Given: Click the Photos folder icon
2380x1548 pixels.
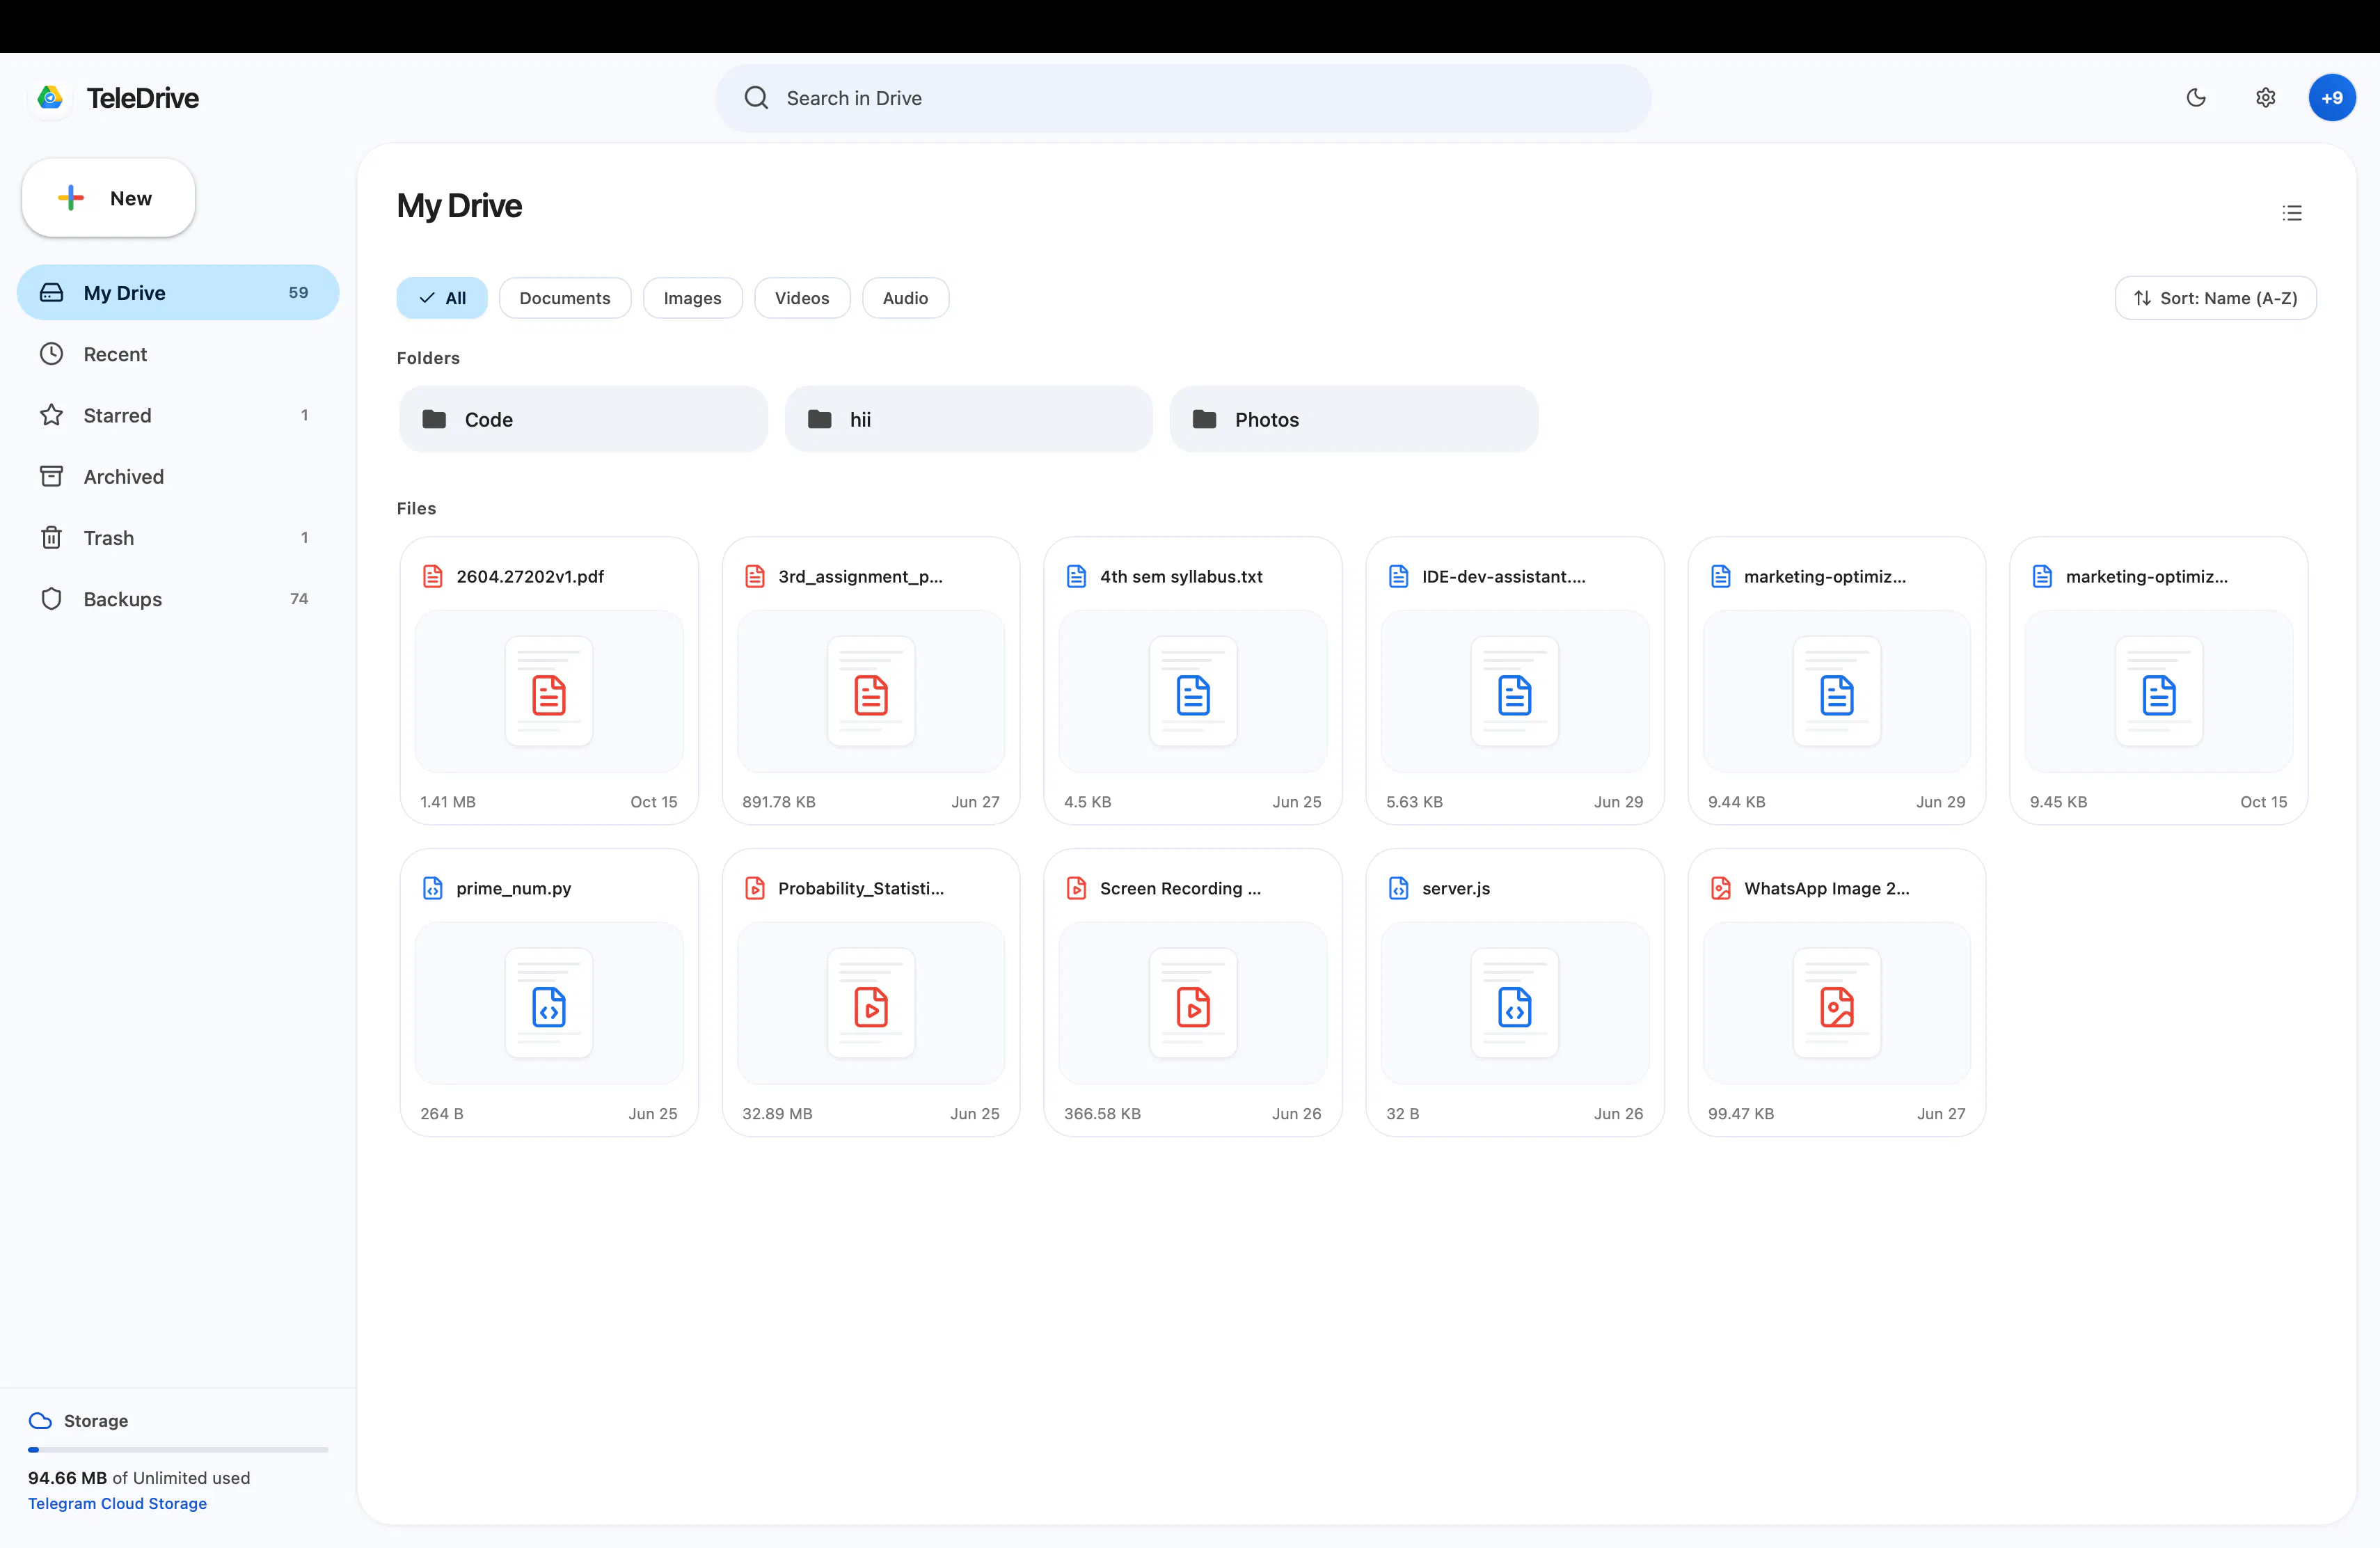Looking at the screenshot, I should (1204, 419).
